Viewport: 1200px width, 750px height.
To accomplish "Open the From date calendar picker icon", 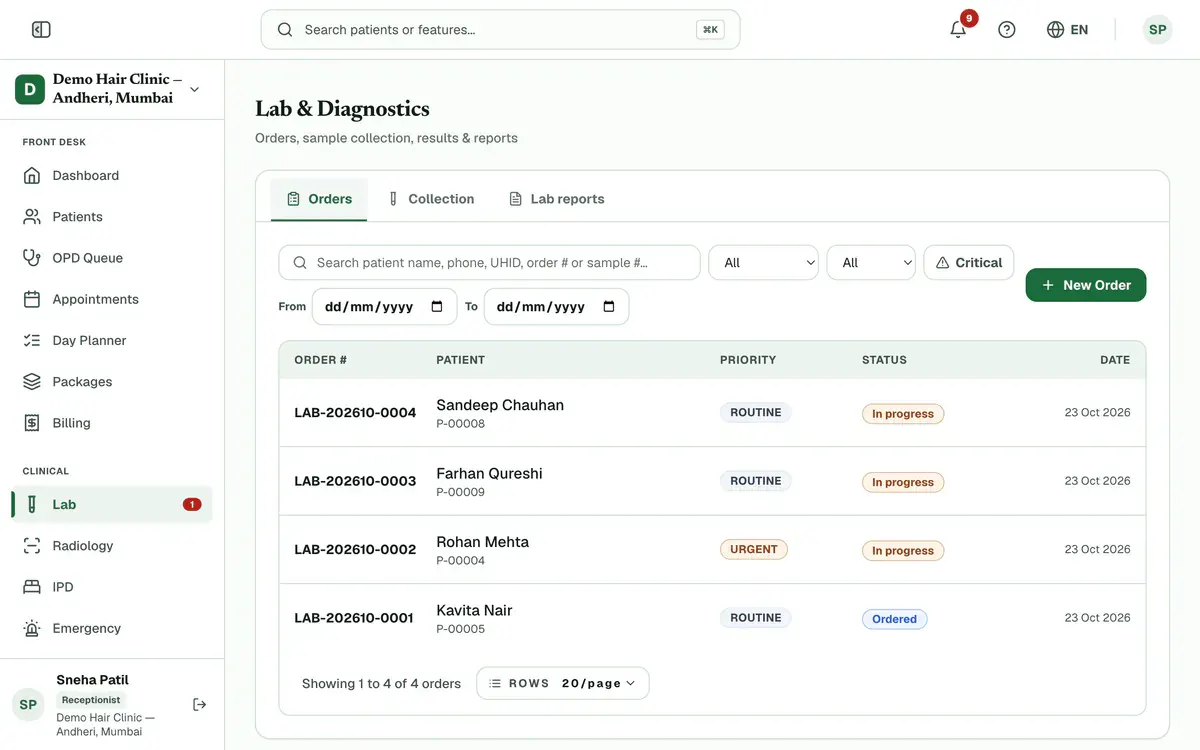I will [x=437, y=307].
